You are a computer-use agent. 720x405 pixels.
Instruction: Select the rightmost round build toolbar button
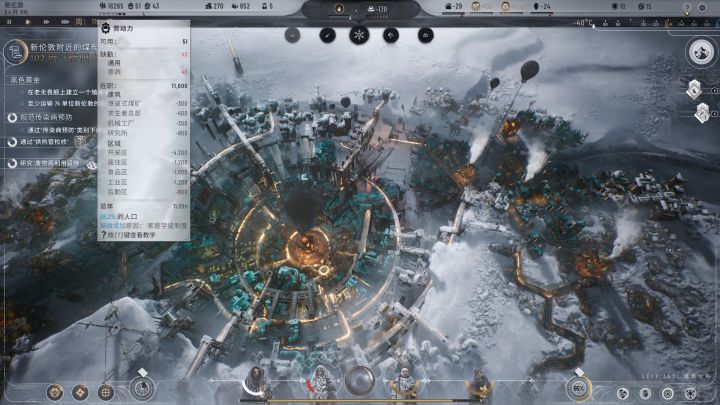(426, 35)
